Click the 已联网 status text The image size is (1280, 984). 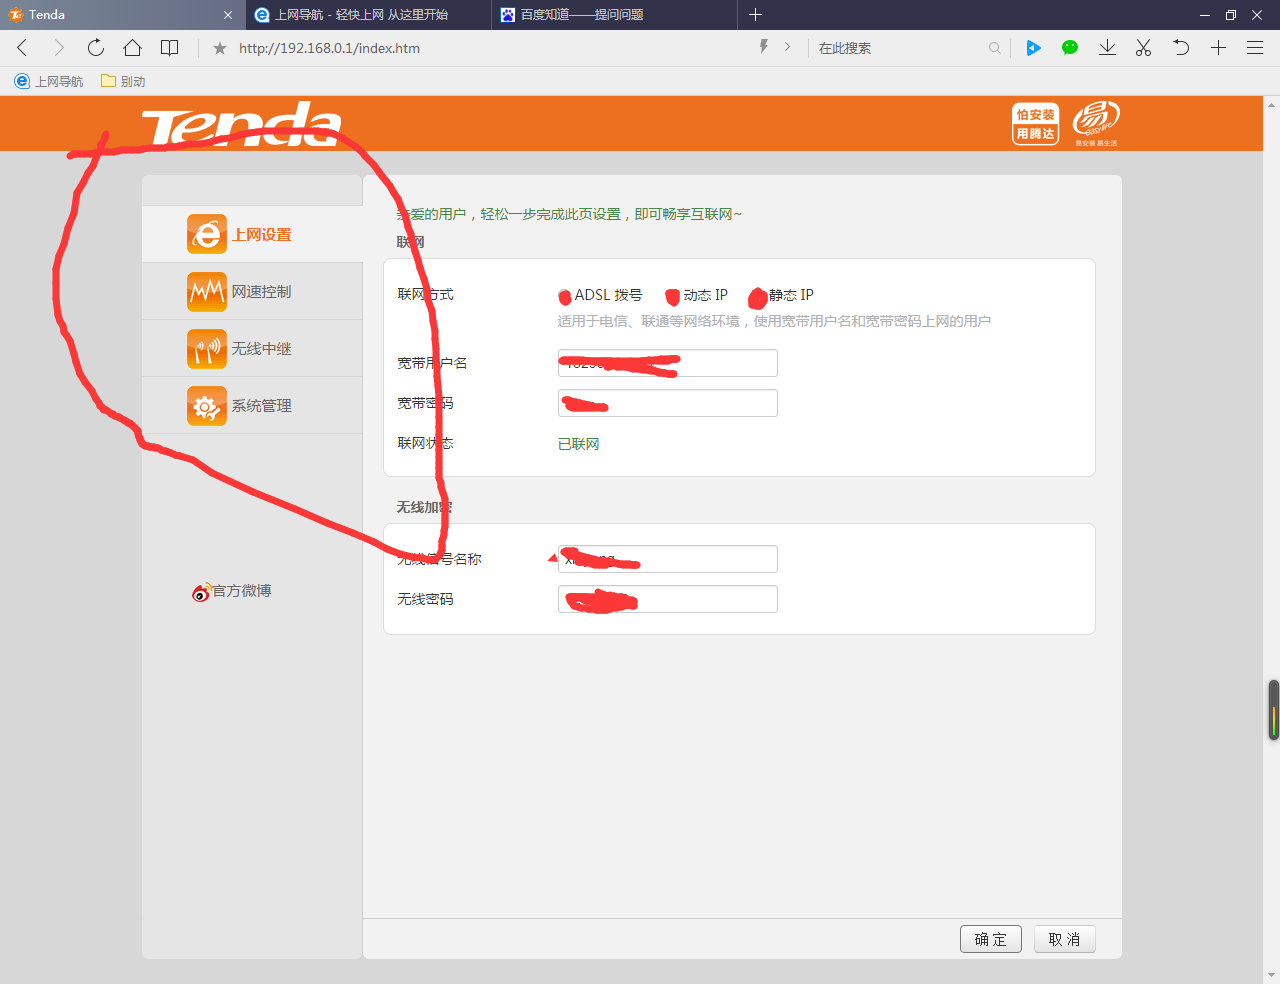(579, 444)
